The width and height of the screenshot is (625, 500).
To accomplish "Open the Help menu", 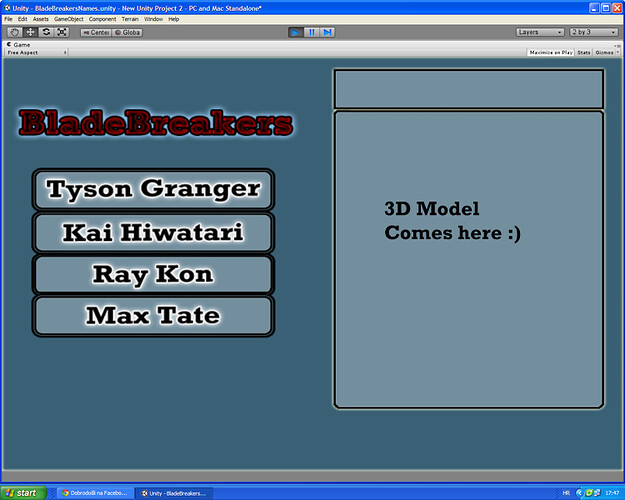I will [x=173, y=19].
